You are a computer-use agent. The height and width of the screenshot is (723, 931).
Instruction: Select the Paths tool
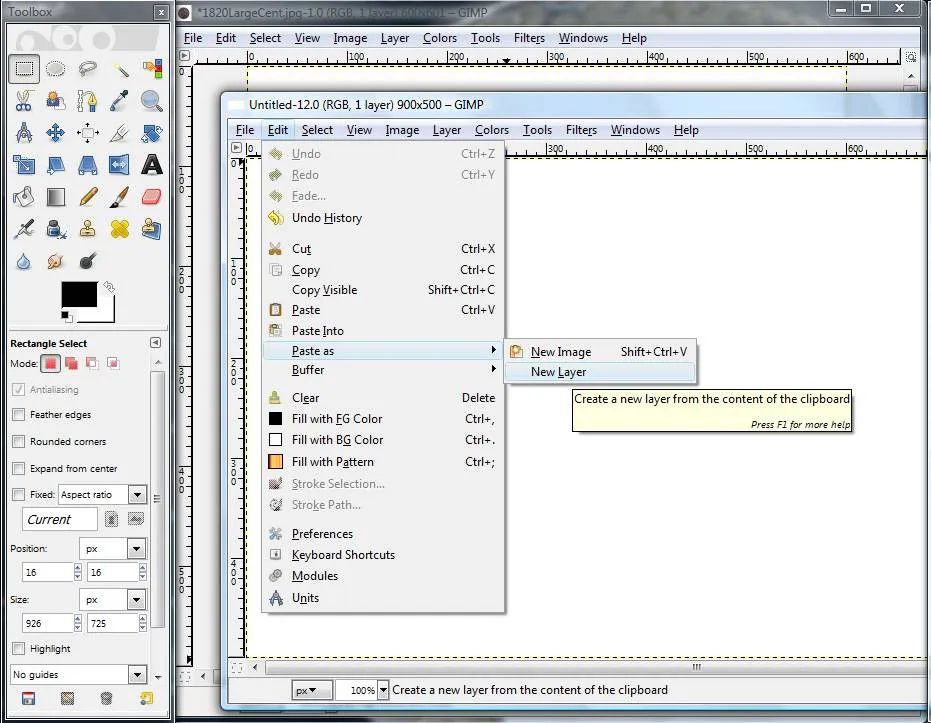(x=88, y=101)
